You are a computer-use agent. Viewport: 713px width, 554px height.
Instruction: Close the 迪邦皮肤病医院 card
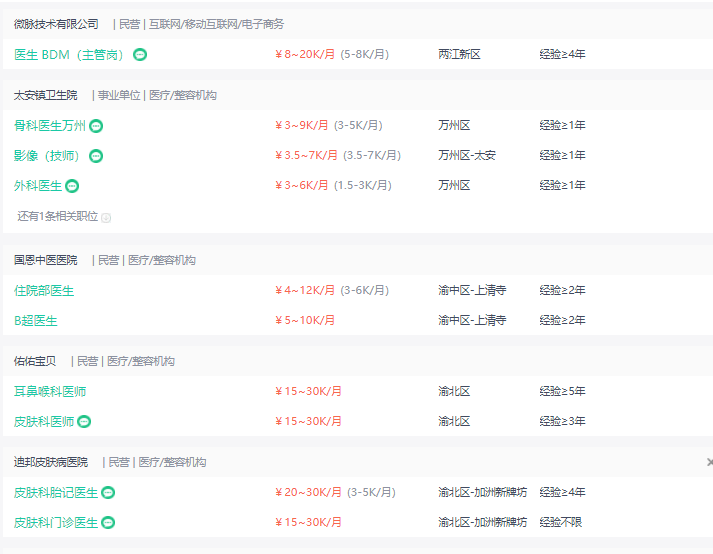(x=709, y=462)
